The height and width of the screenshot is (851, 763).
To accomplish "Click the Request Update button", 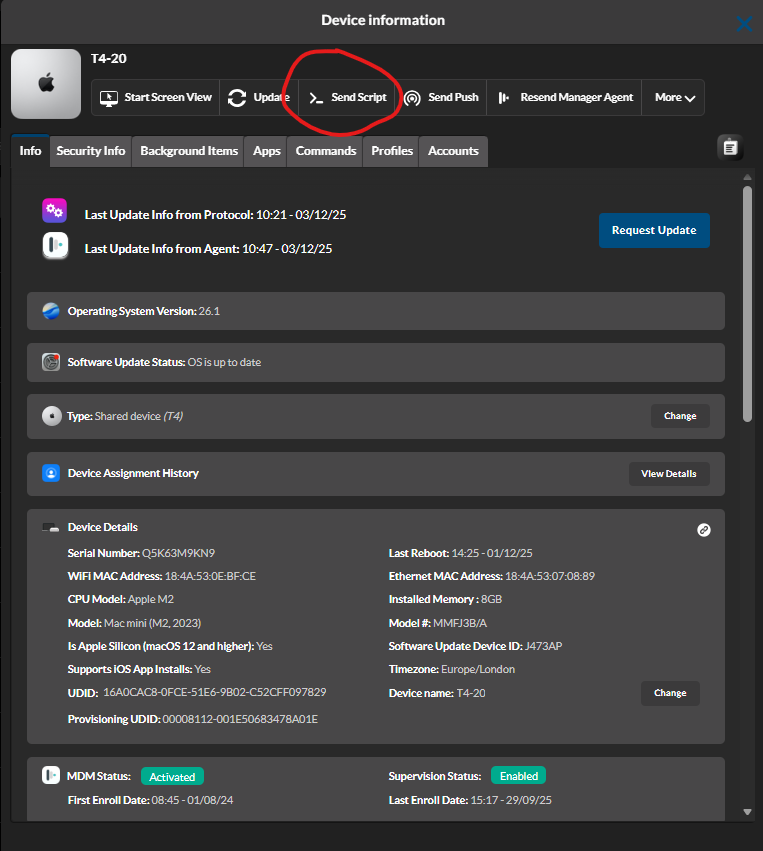I will (x=654, y=230).
